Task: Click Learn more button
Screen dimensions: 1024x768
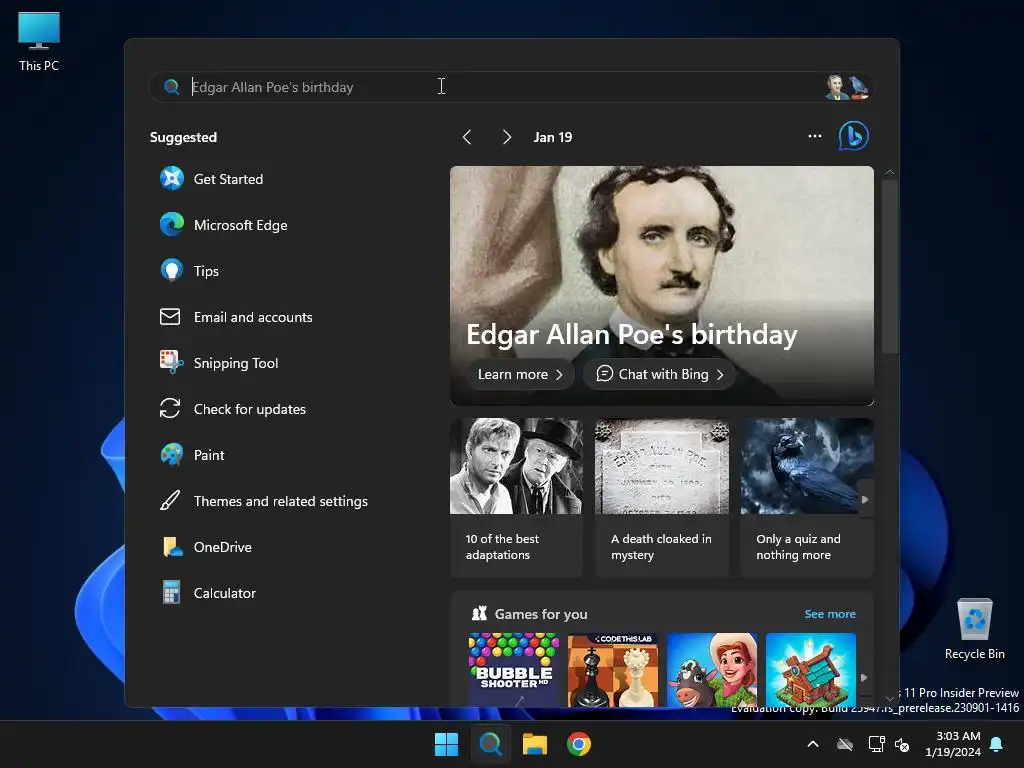Action: click(520, 374)
